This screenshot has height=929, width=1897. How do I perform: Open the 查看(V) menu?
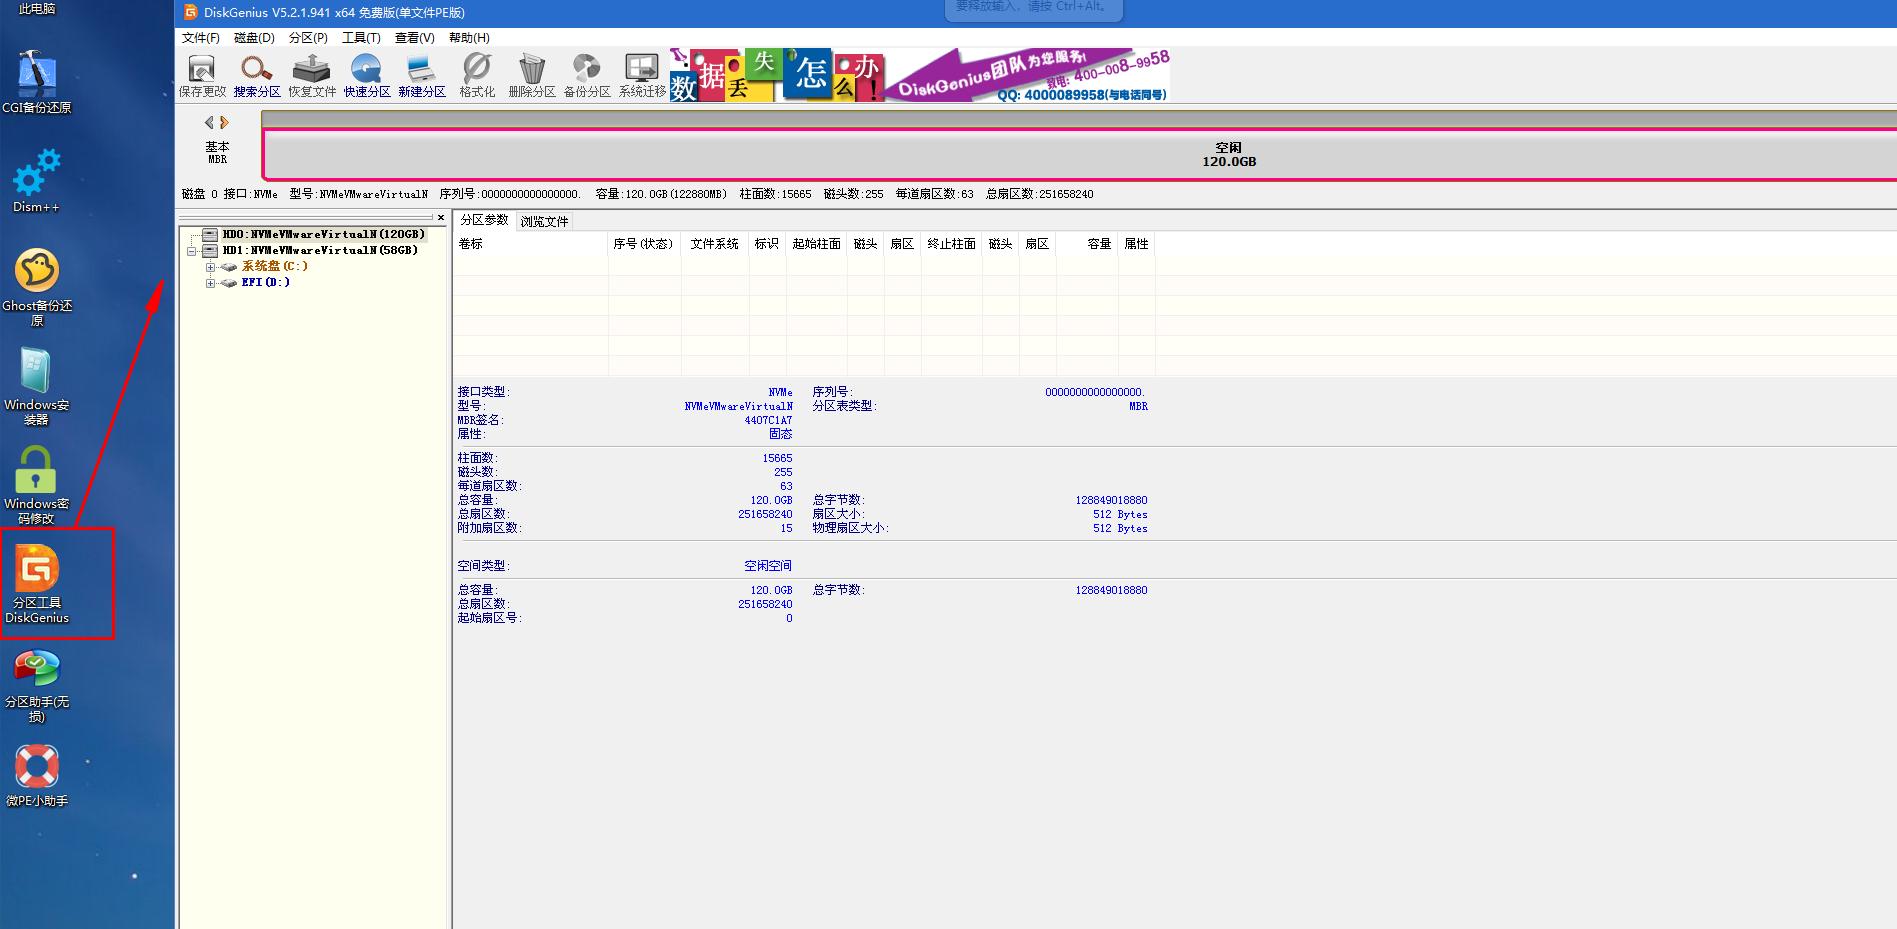pos(414,38)
